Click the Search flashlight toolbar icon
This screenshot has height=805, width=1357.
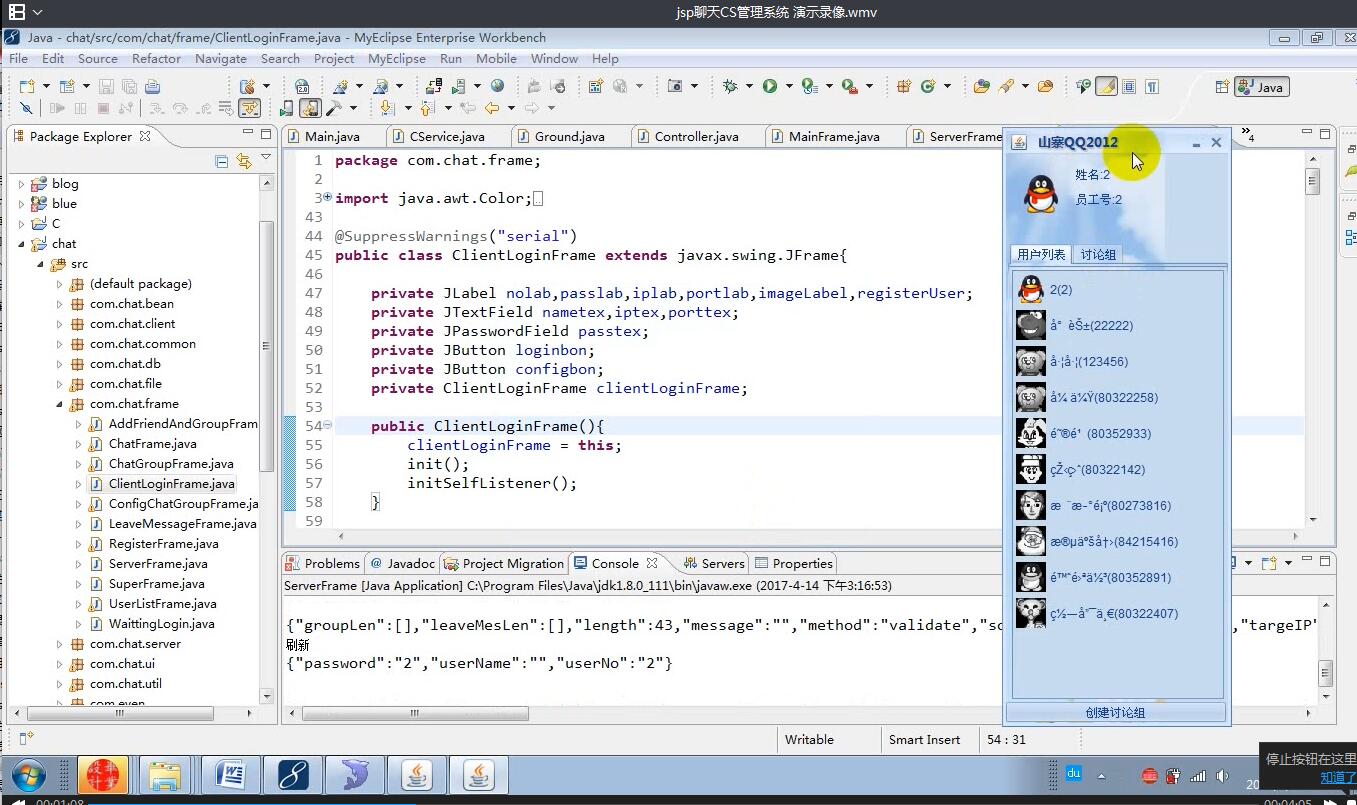tap(1006, 86)
